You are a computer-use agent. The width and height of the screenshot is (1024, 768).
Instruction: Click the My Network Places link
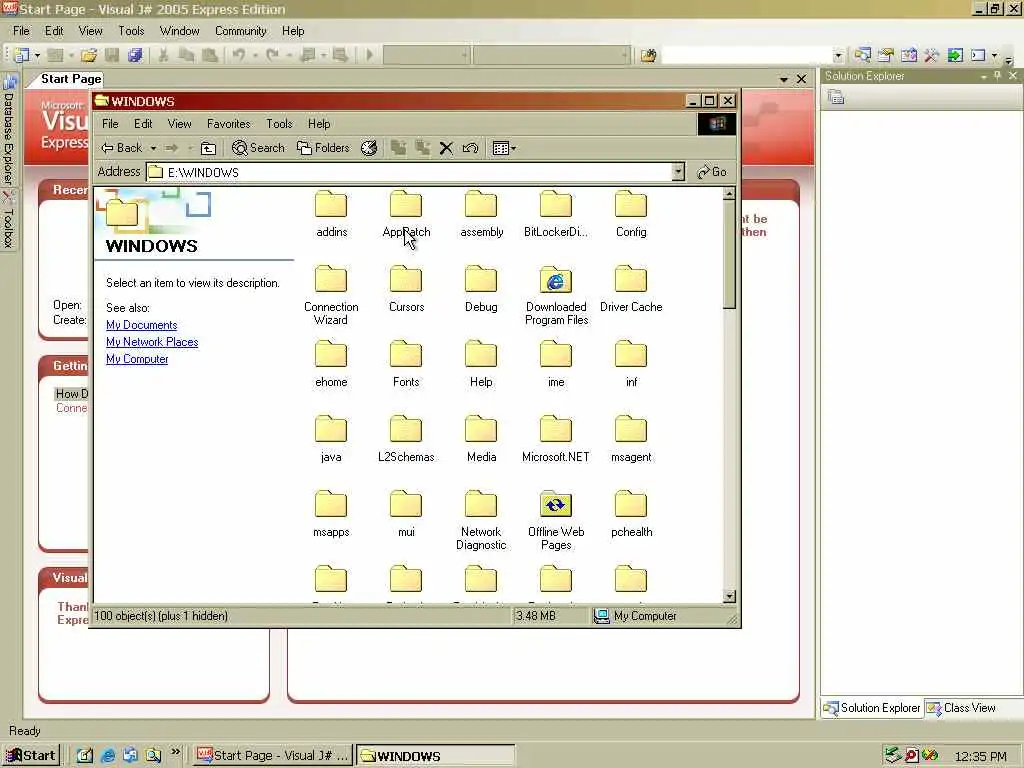click(x=152, y=342)
